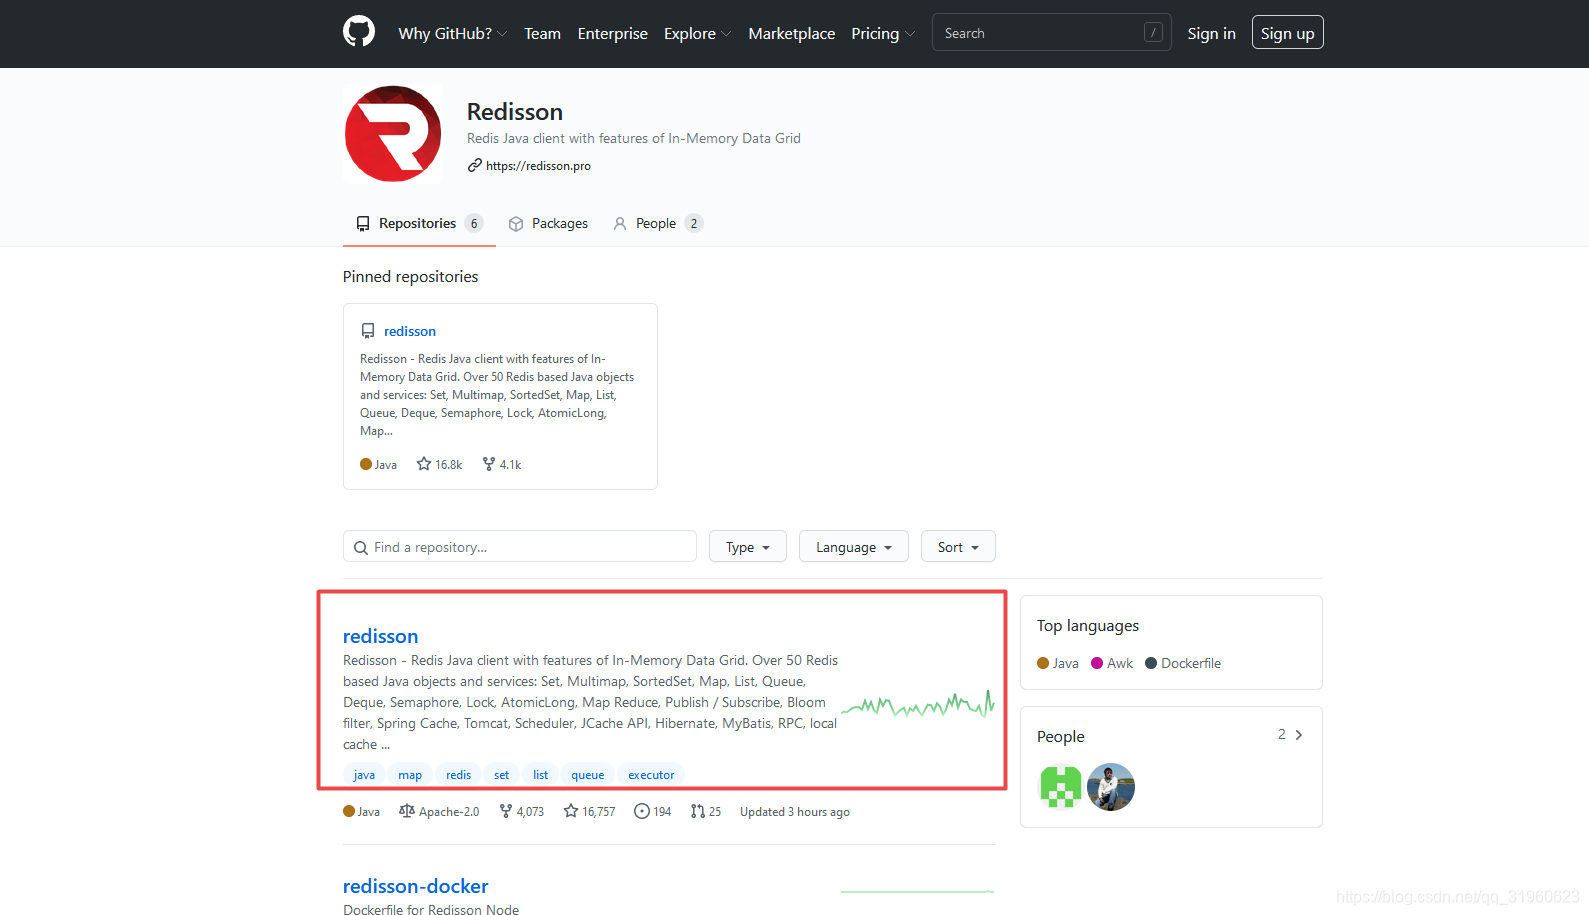Select the set topic tag
Image resolution: width=1589 pixels, height=915 pixels.
[502, 775]
